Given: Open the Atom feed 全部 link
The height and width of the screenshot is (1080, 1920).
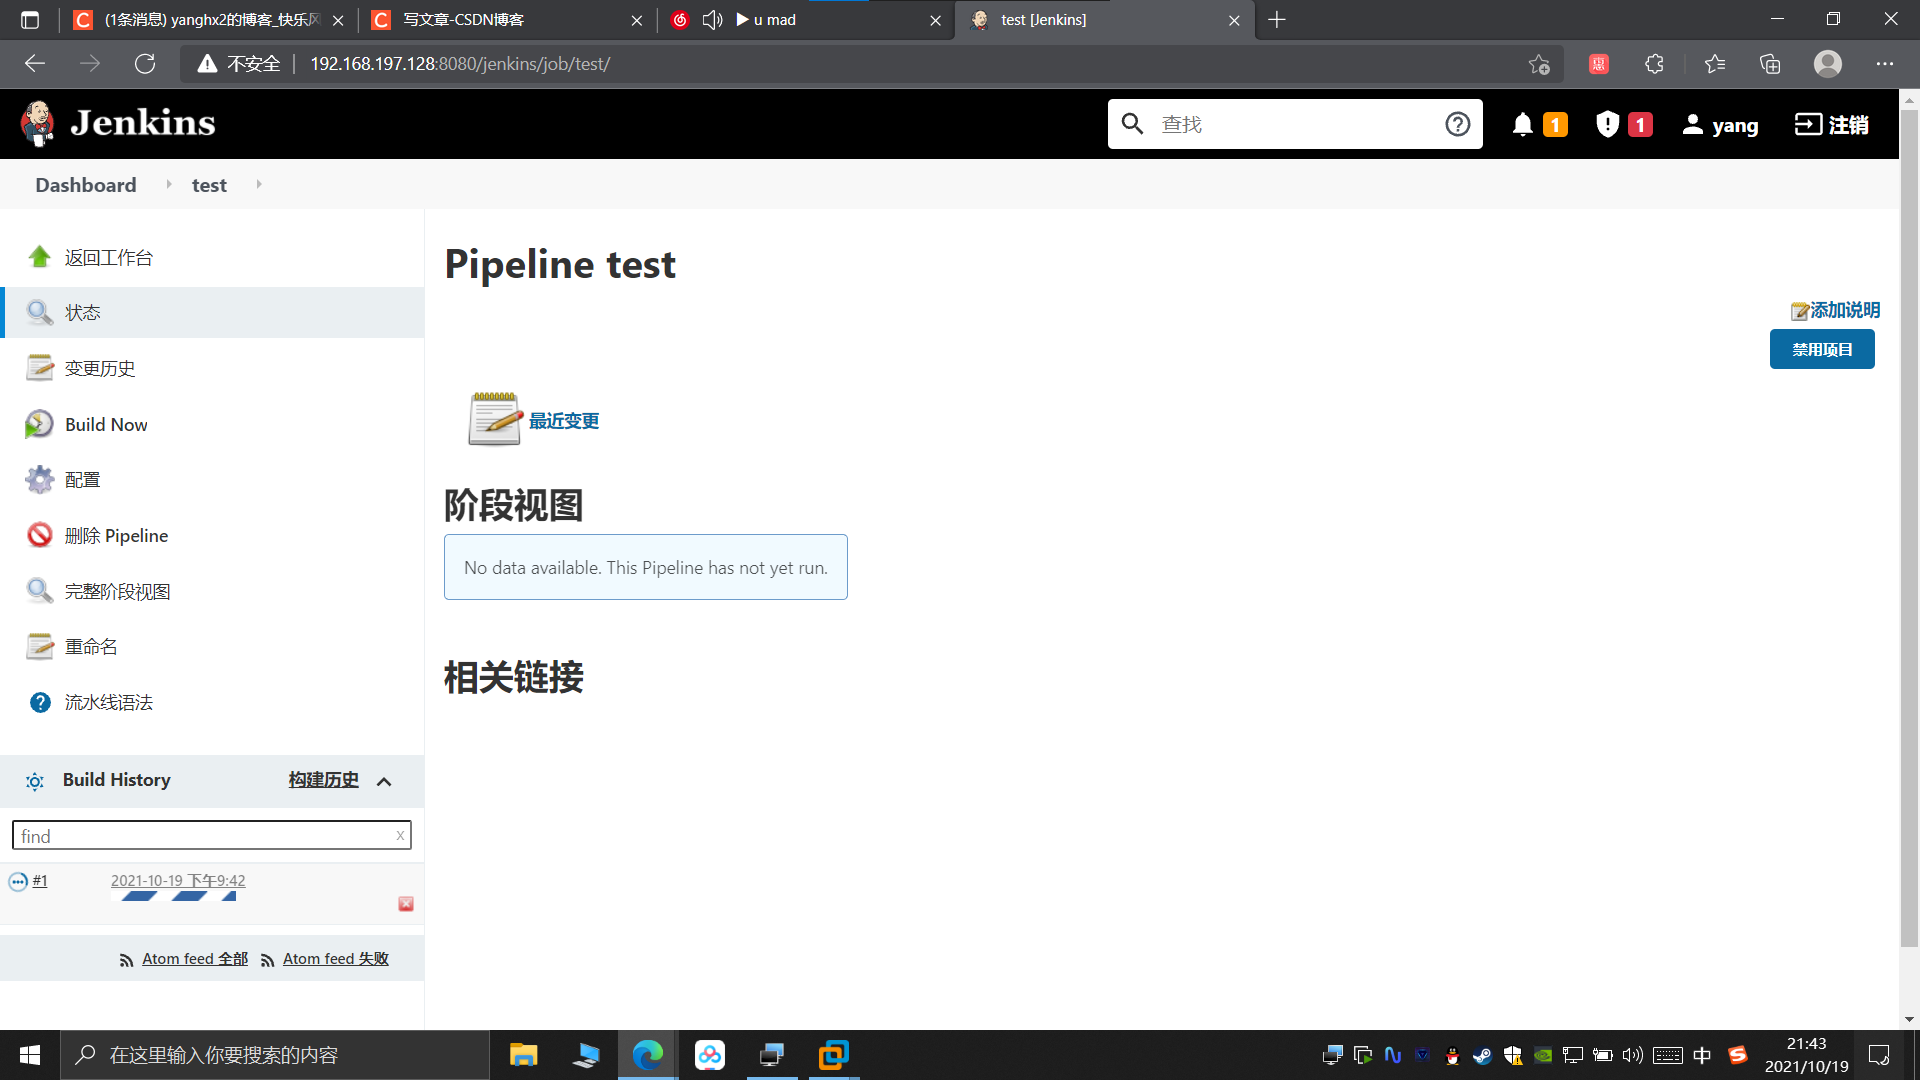Looking at the screenshot, I should coord(193,958).
